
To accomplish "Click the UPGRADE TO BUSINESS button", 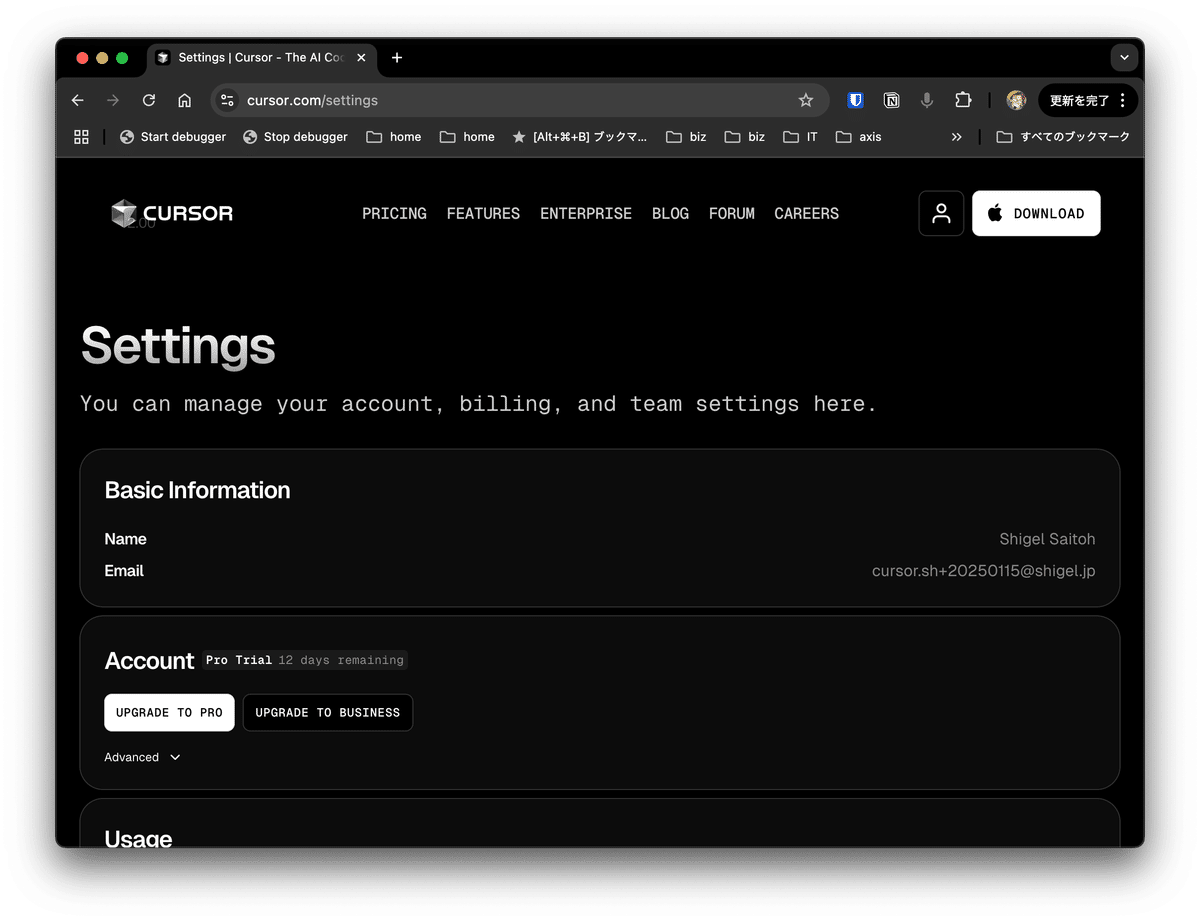I will coord(328,712).
